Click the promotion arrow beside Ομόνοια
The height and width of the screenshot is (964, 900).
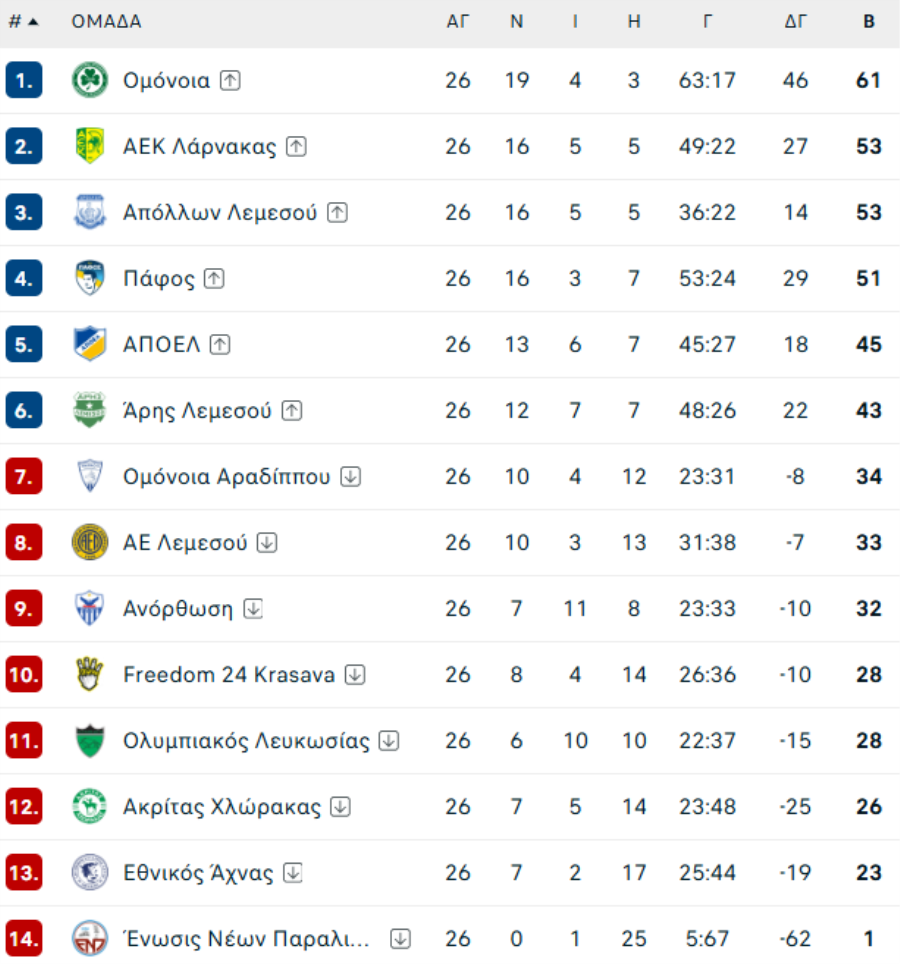tap(230, 81)
